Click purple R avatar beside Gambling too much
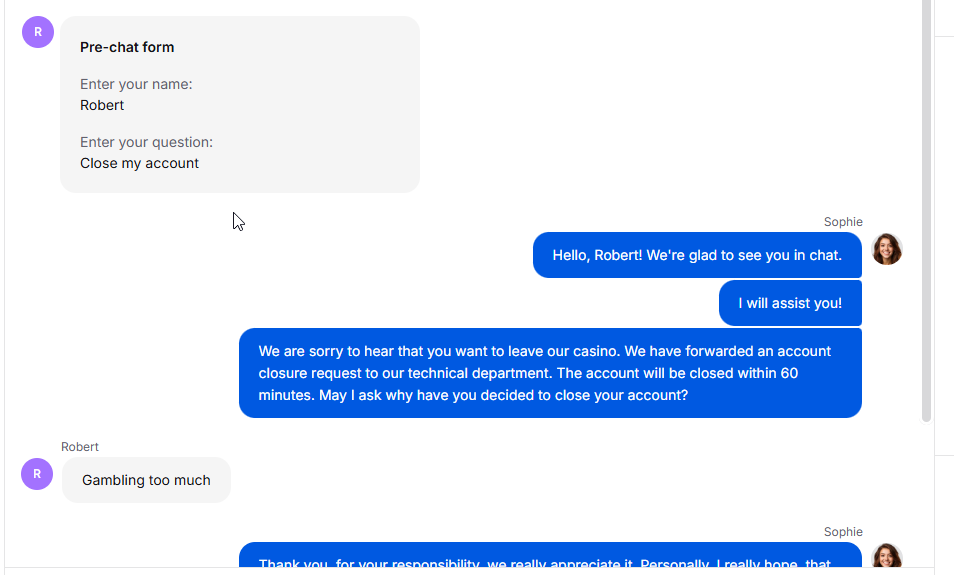 pos(37,474)
